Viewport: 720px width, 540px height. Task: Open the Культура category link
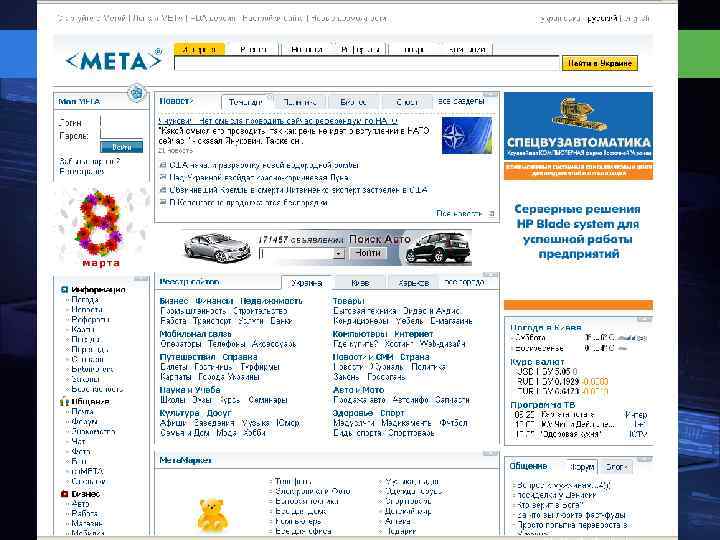point(179,413)
